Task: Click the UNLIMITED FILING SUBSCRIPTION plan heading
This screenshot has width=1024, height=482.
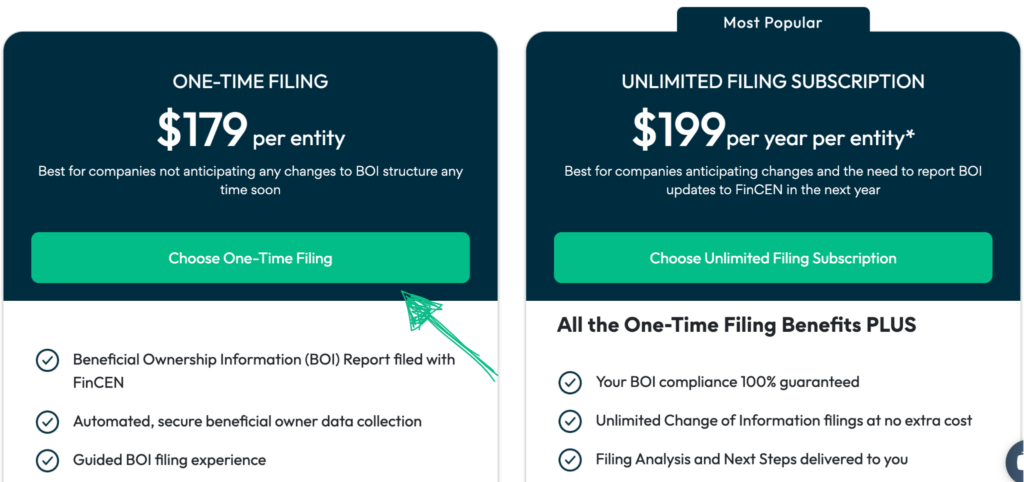Action: point(773,82)
